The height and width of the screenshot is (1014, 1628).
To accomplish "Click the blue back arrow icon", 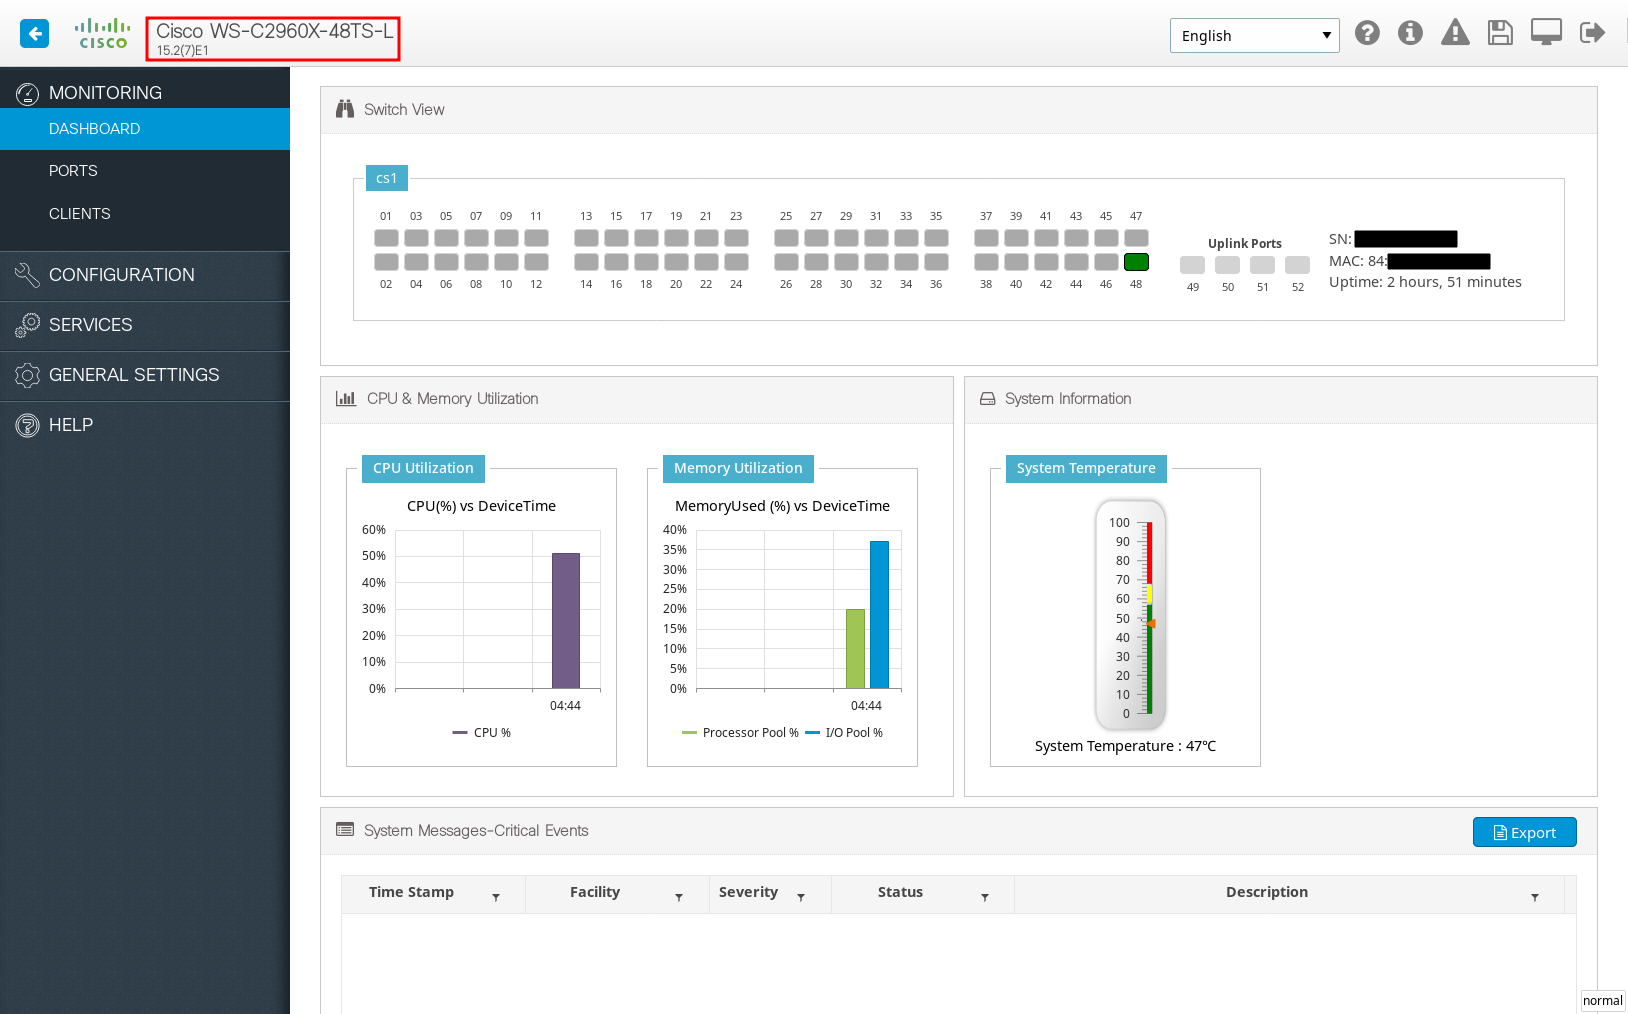I will click(35, 34).
